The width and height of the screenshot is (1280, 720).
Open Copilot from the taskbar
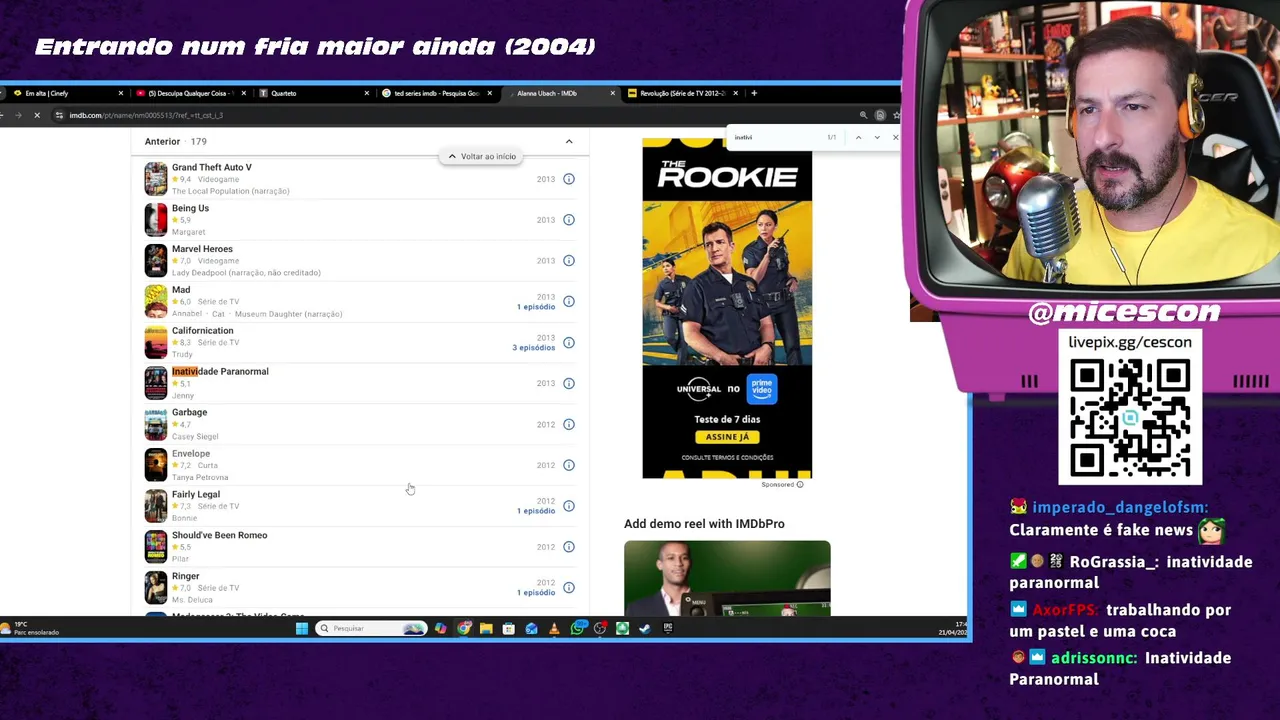point(441,628)
